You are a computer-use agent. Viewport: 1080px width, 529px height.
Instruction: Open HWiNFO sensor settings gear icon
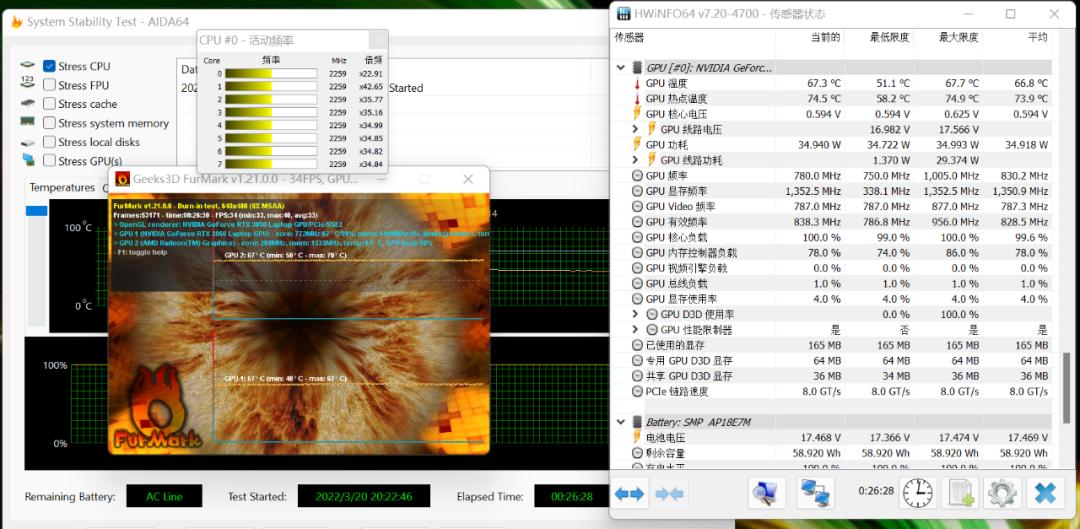[x=1002, y=493]
